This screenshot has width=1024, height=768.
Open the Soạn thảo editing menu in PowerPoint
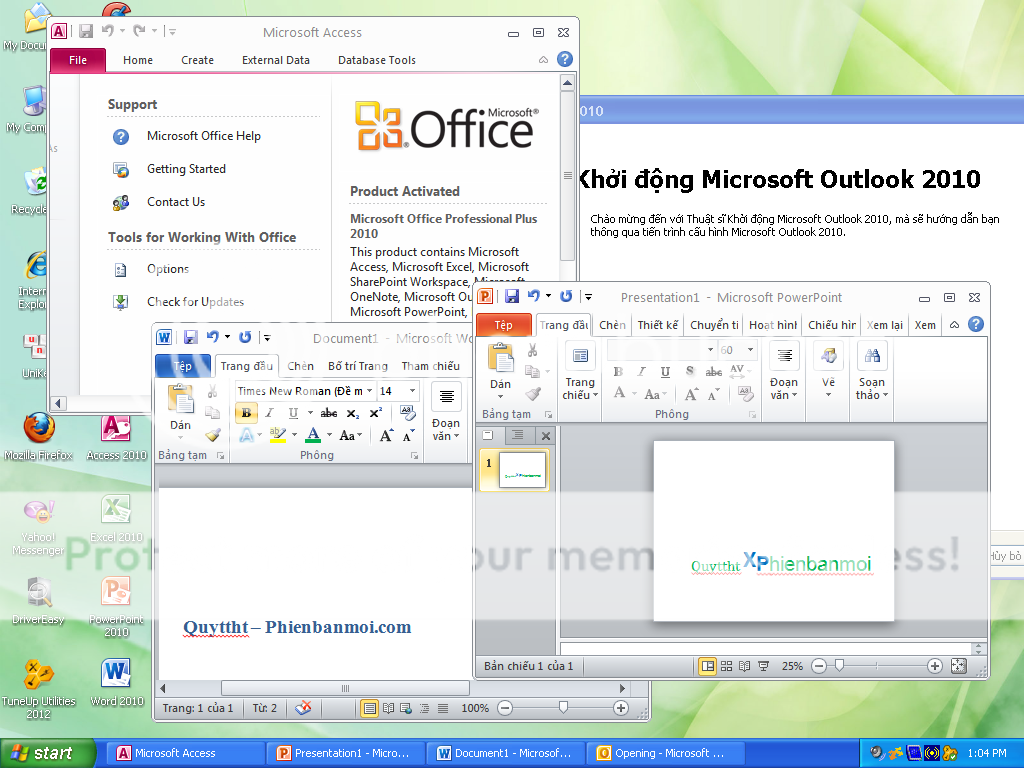point(872,370)
